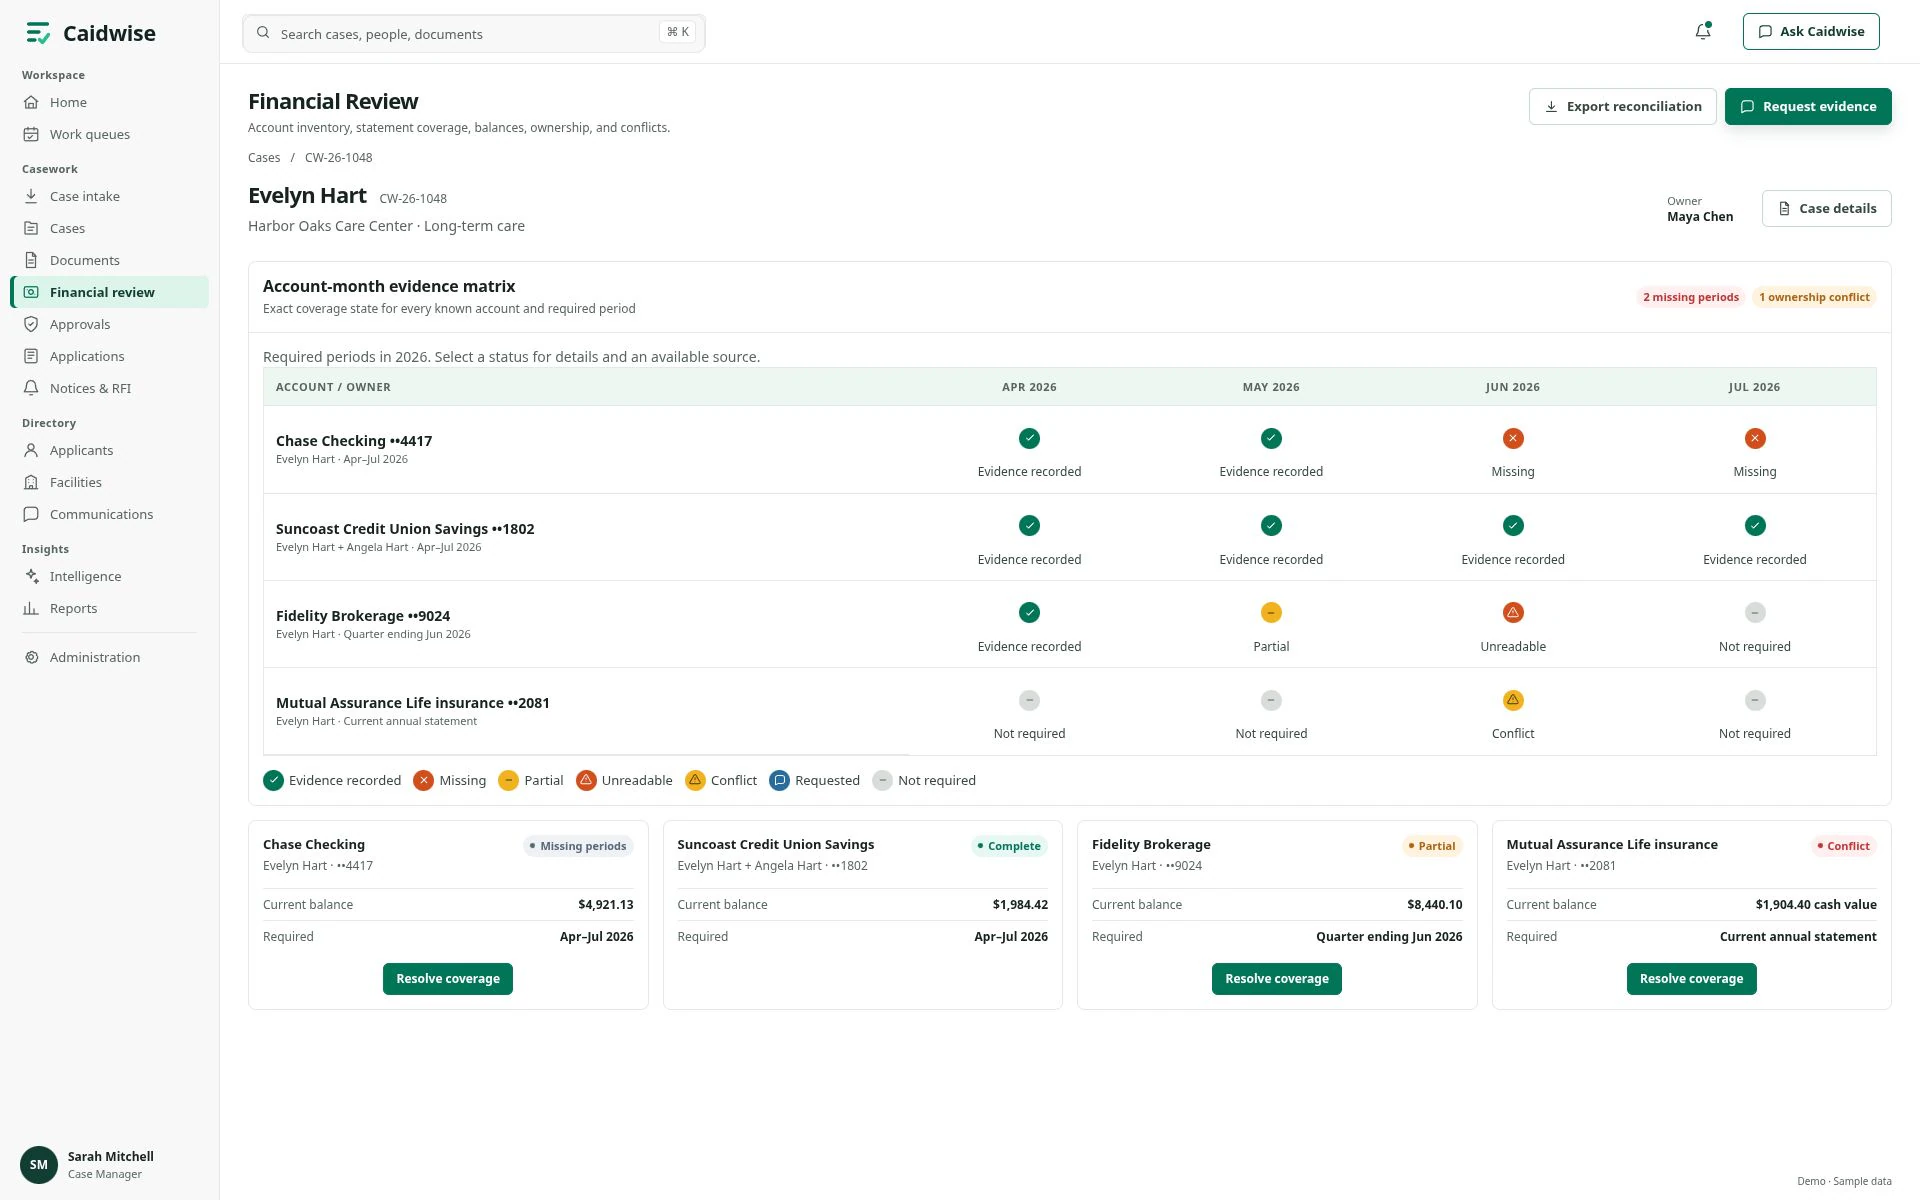Select Mutual Assurance June conflict status icon
1920x1200 pixels.
(x=1513, y=700)
